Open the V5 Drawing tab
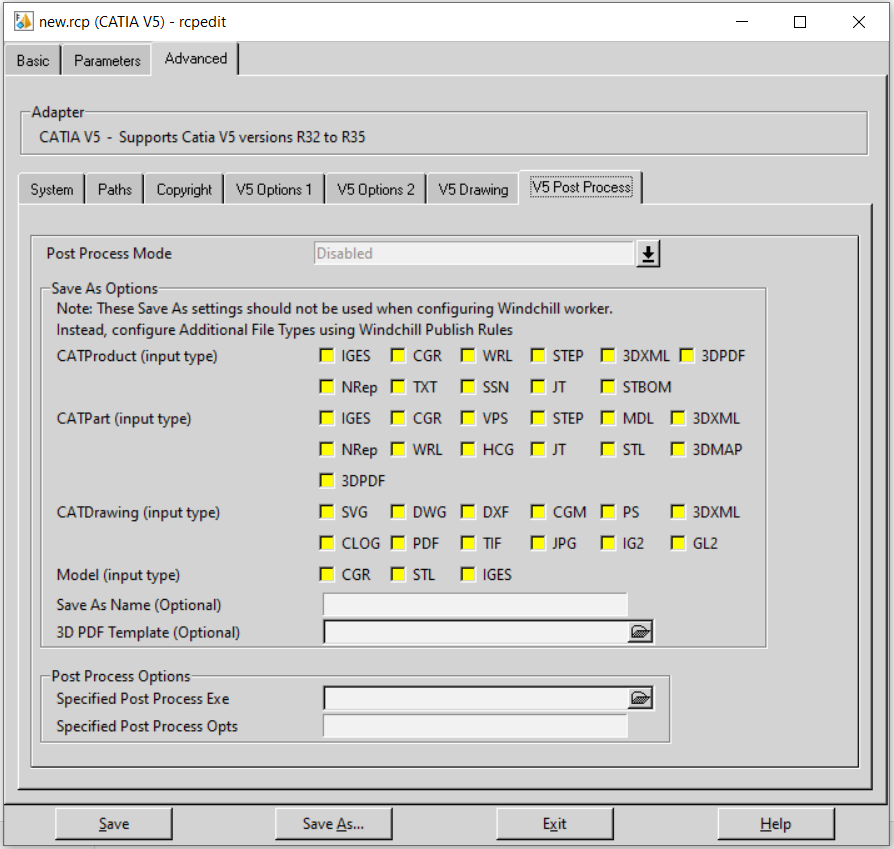The width and height of the screenshot is (894, 849). click(473, 189)
